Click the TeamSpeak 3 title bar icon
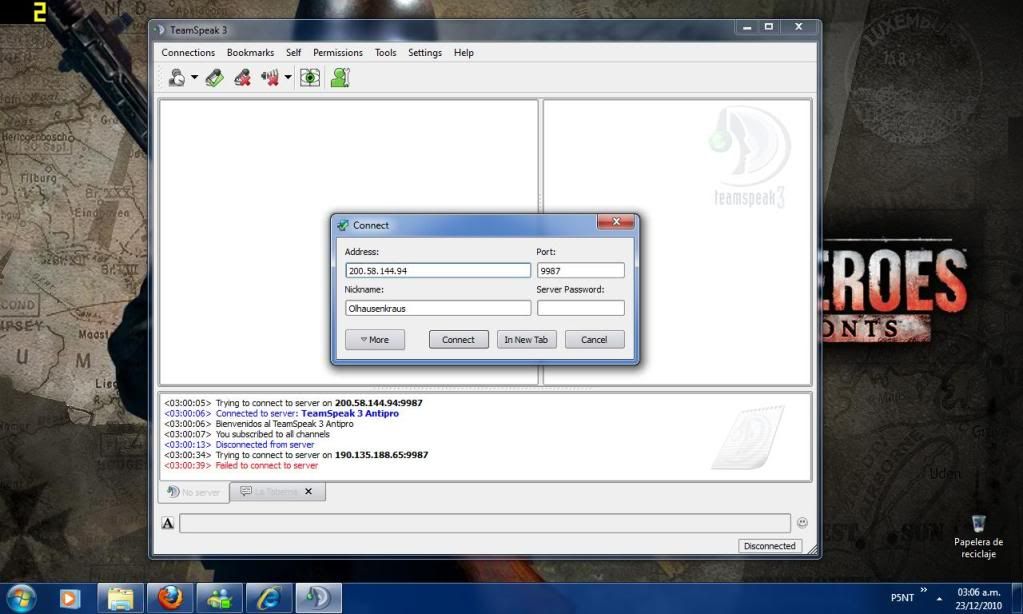Screen dimensions: 1023x614 [x=160, y=30]
